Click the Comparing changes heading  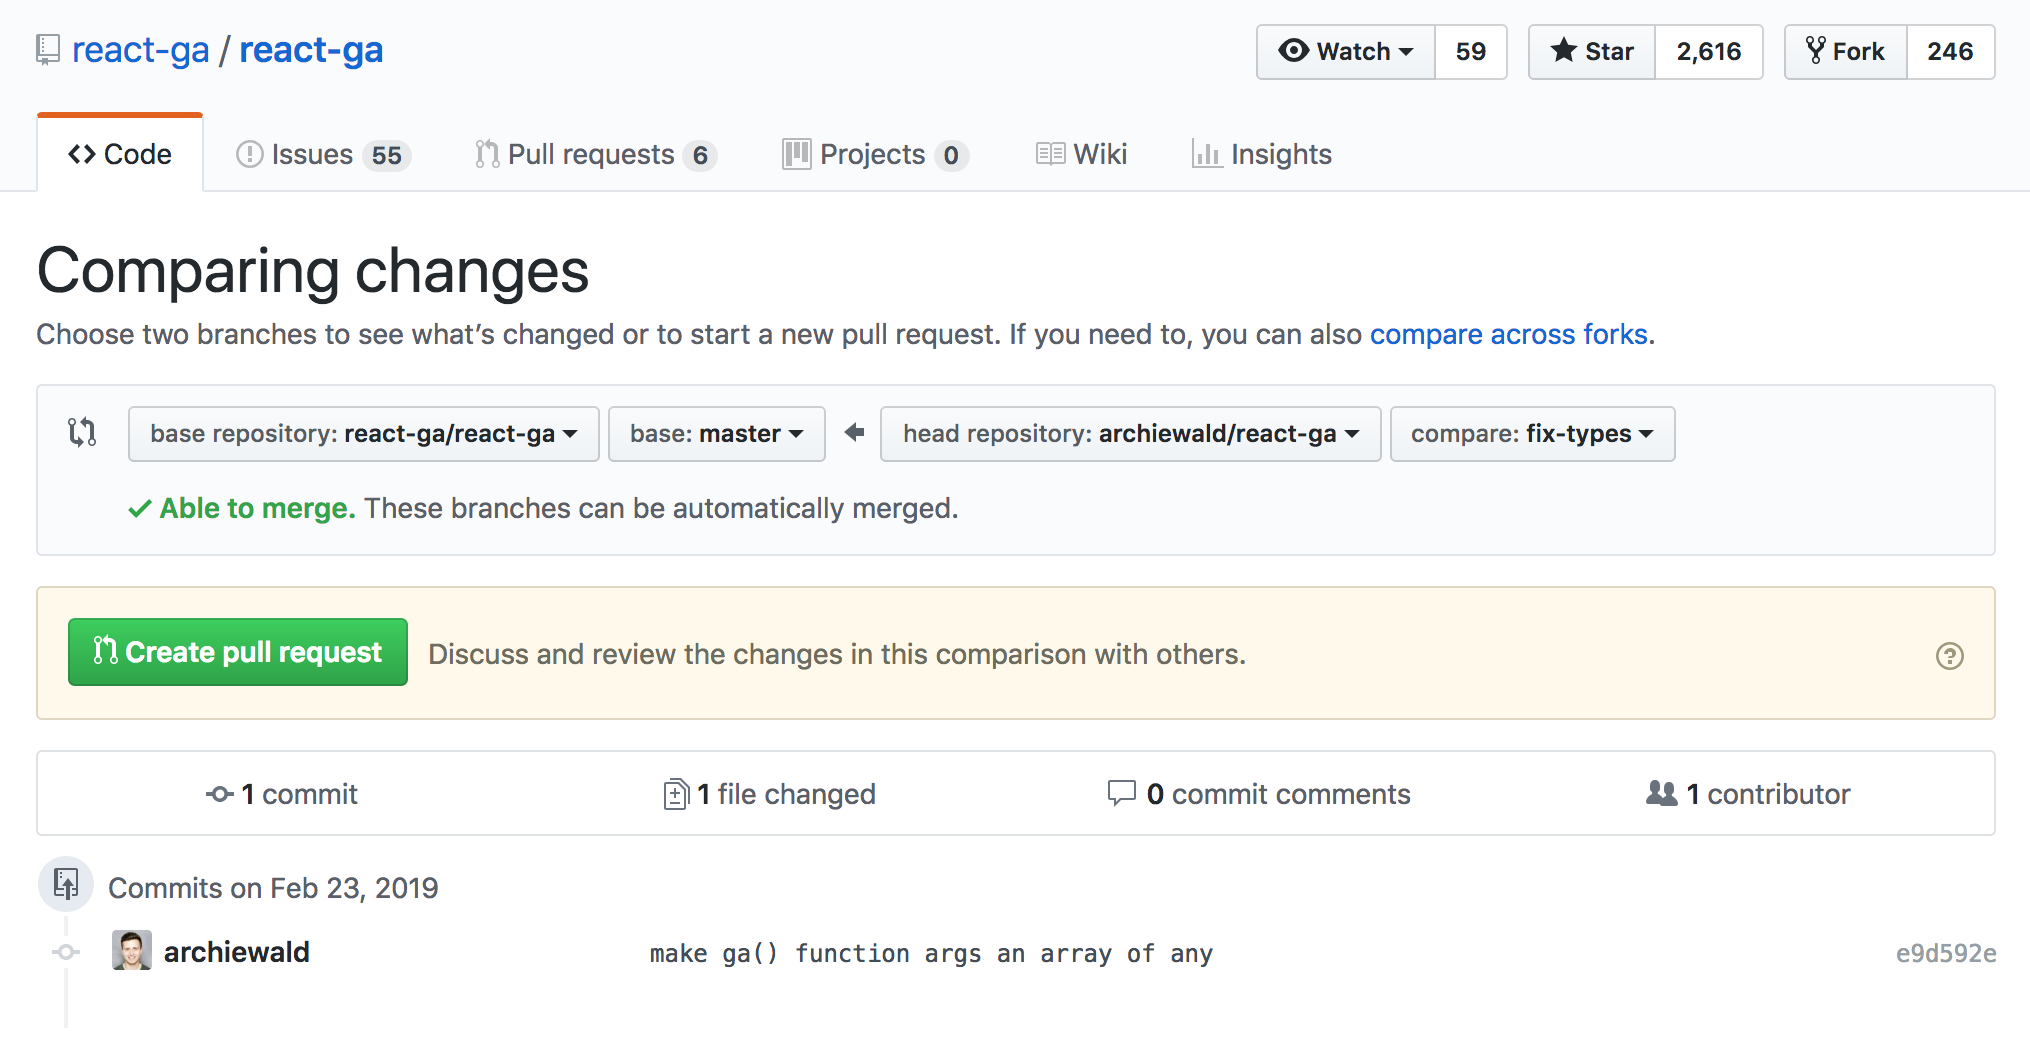click(313, 271)
